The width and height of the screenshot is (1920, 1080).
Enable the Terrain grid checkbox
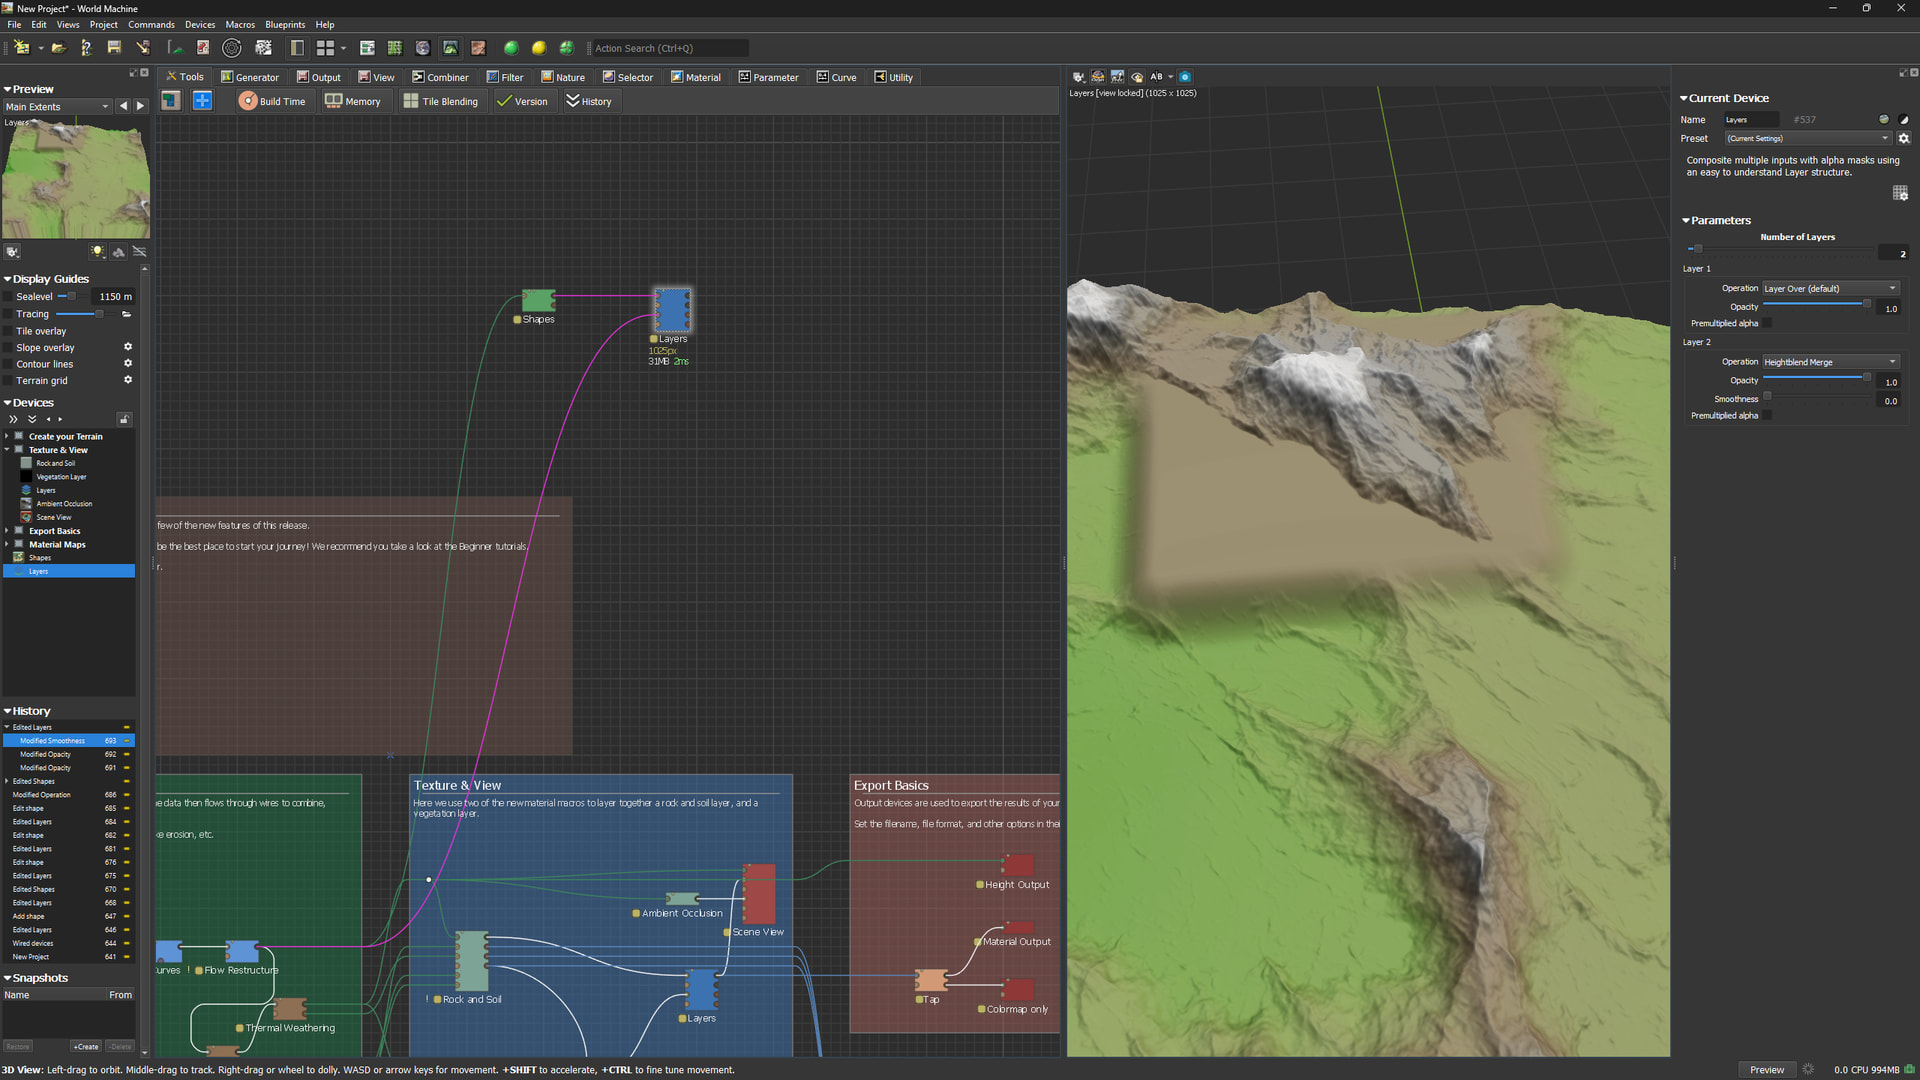9,381
